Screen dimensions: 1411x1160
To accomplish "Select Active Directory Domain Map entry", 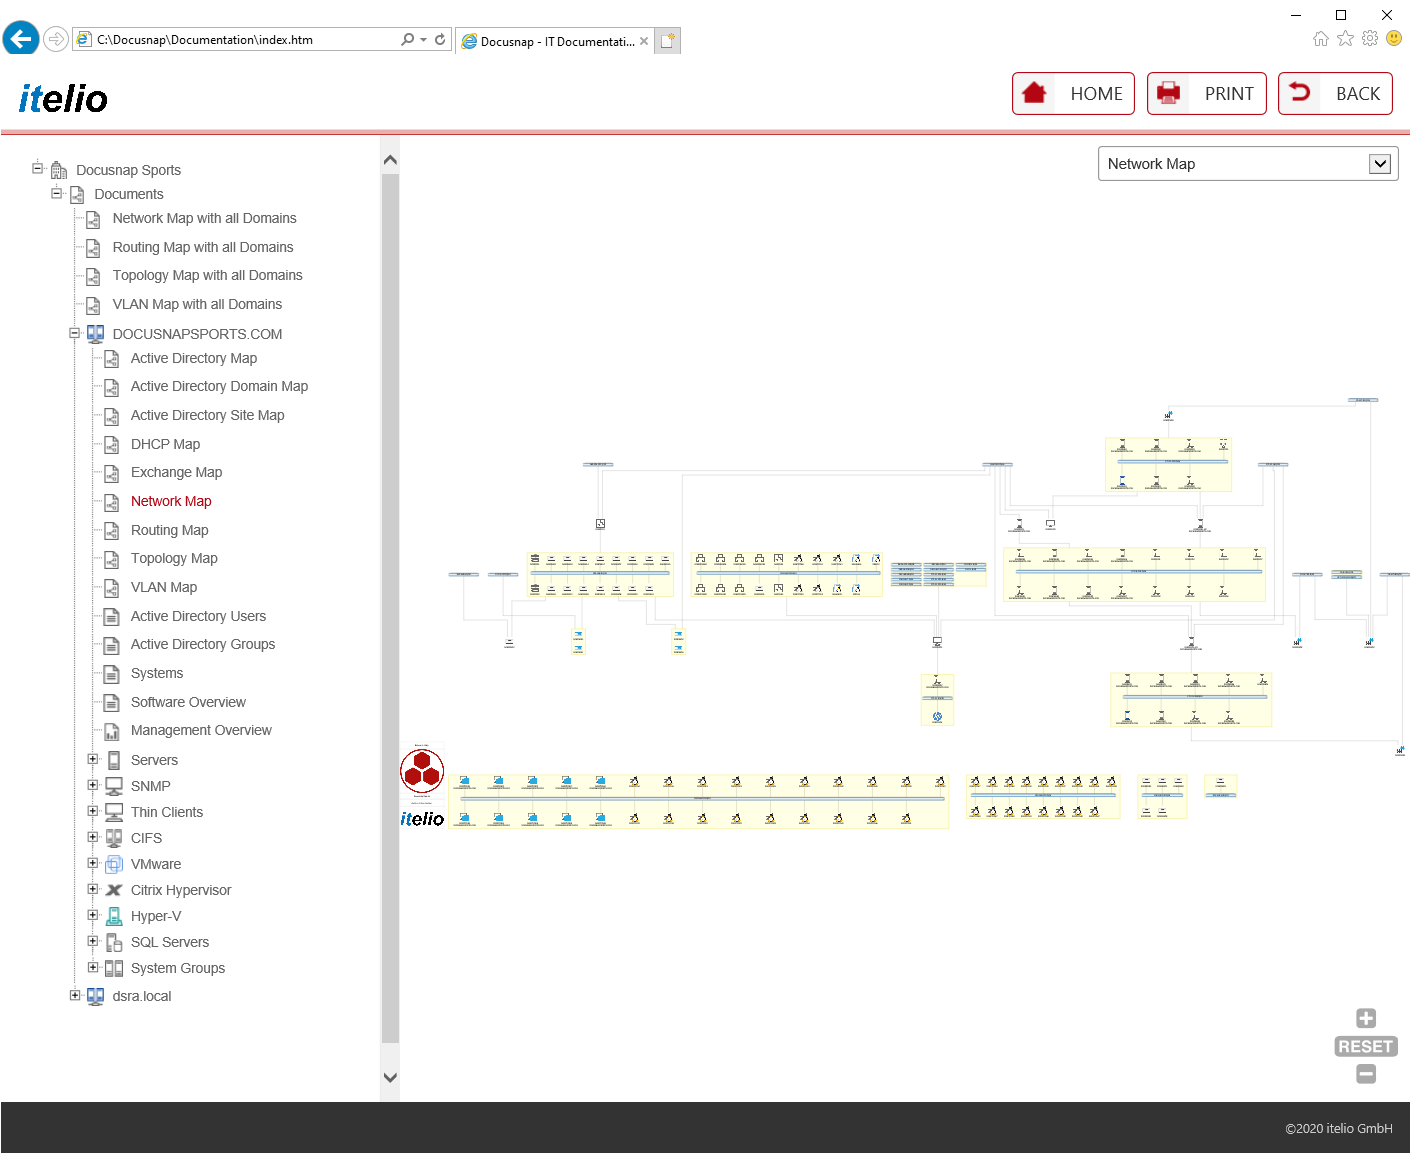I will pos(219,386).
